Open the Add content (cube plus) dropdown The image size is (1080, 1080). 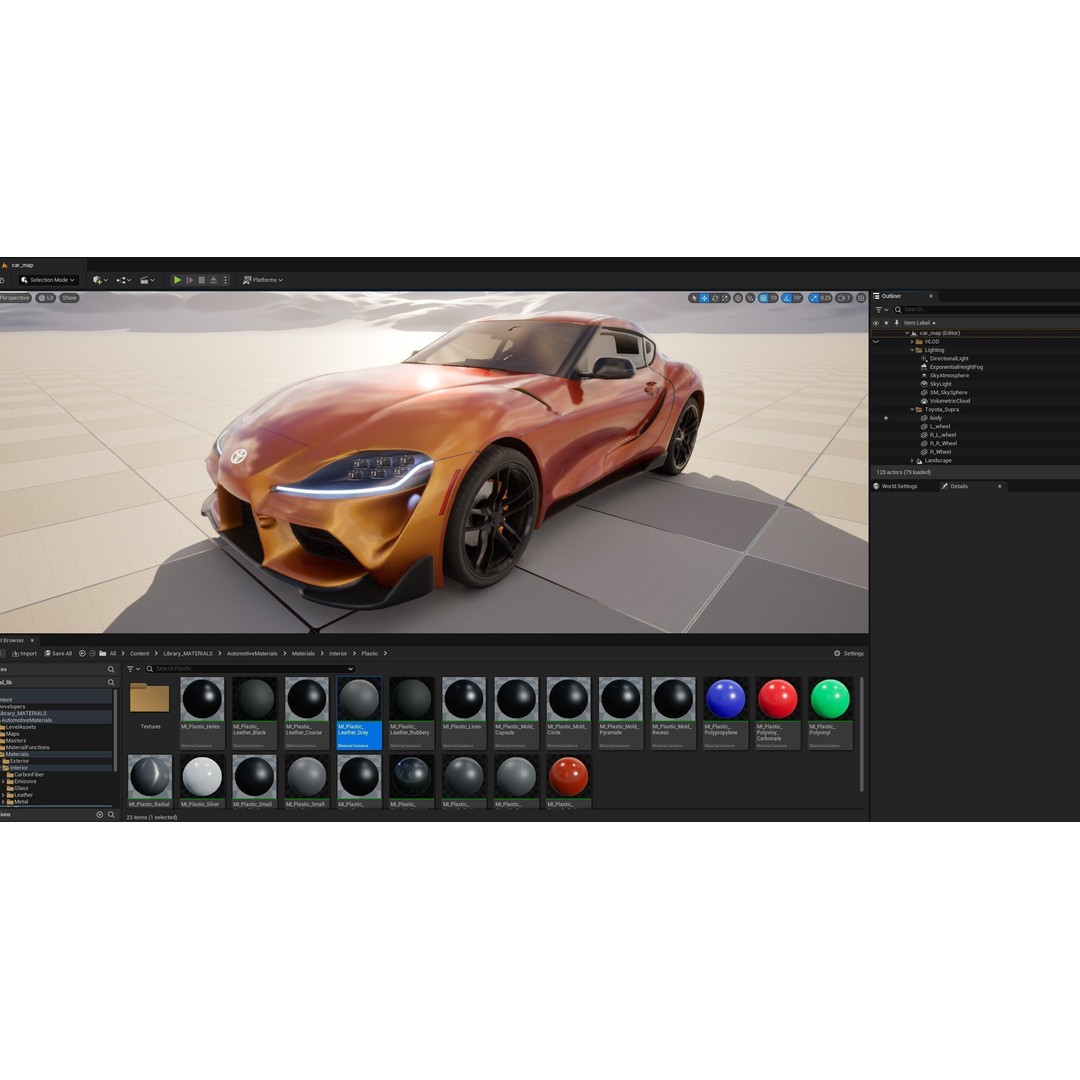[x=100, y=280]
